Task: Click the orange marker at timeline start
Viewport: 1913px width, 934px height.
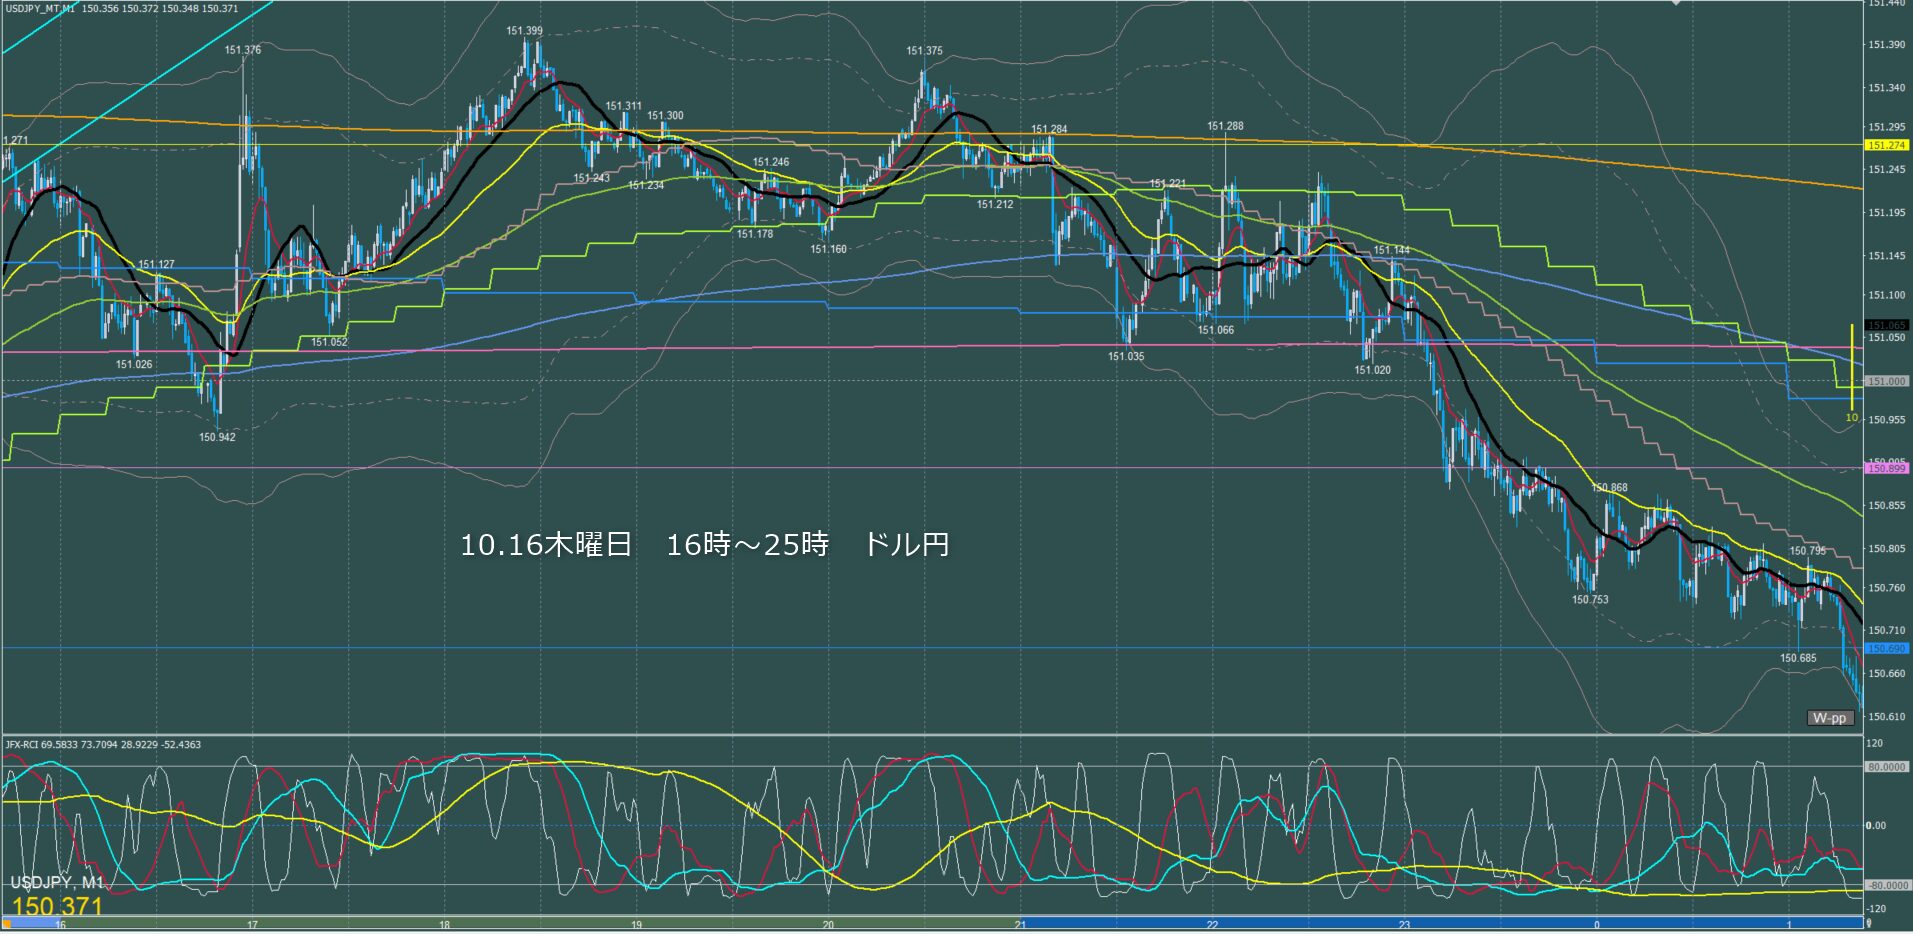Action: click(8, 924)
